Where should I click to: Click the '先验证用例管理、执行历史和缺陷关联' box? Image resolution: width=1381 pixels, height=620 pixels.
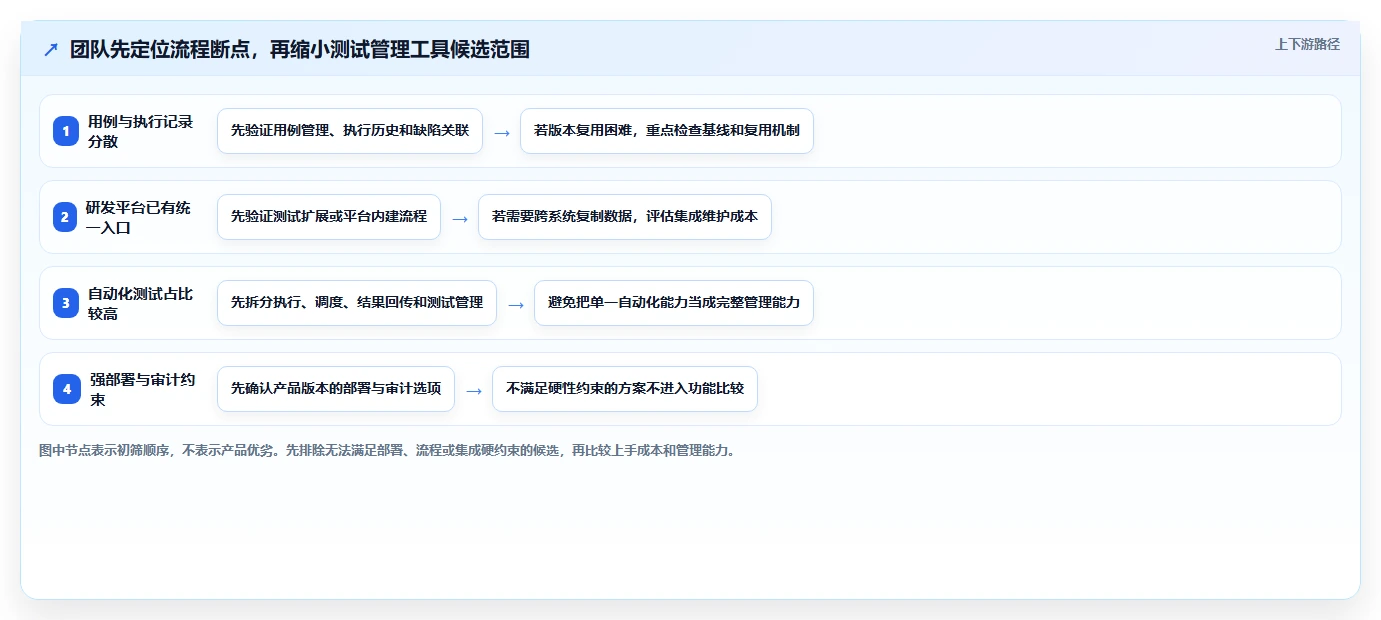(350, 131)
